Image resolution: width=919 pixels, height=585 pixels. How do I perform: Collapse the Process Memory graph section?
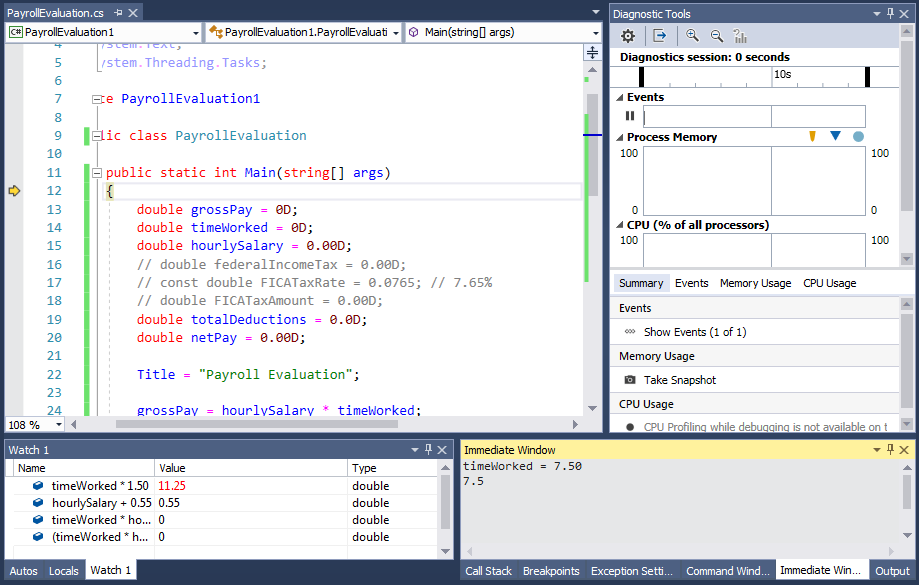[x=620, y=137]
